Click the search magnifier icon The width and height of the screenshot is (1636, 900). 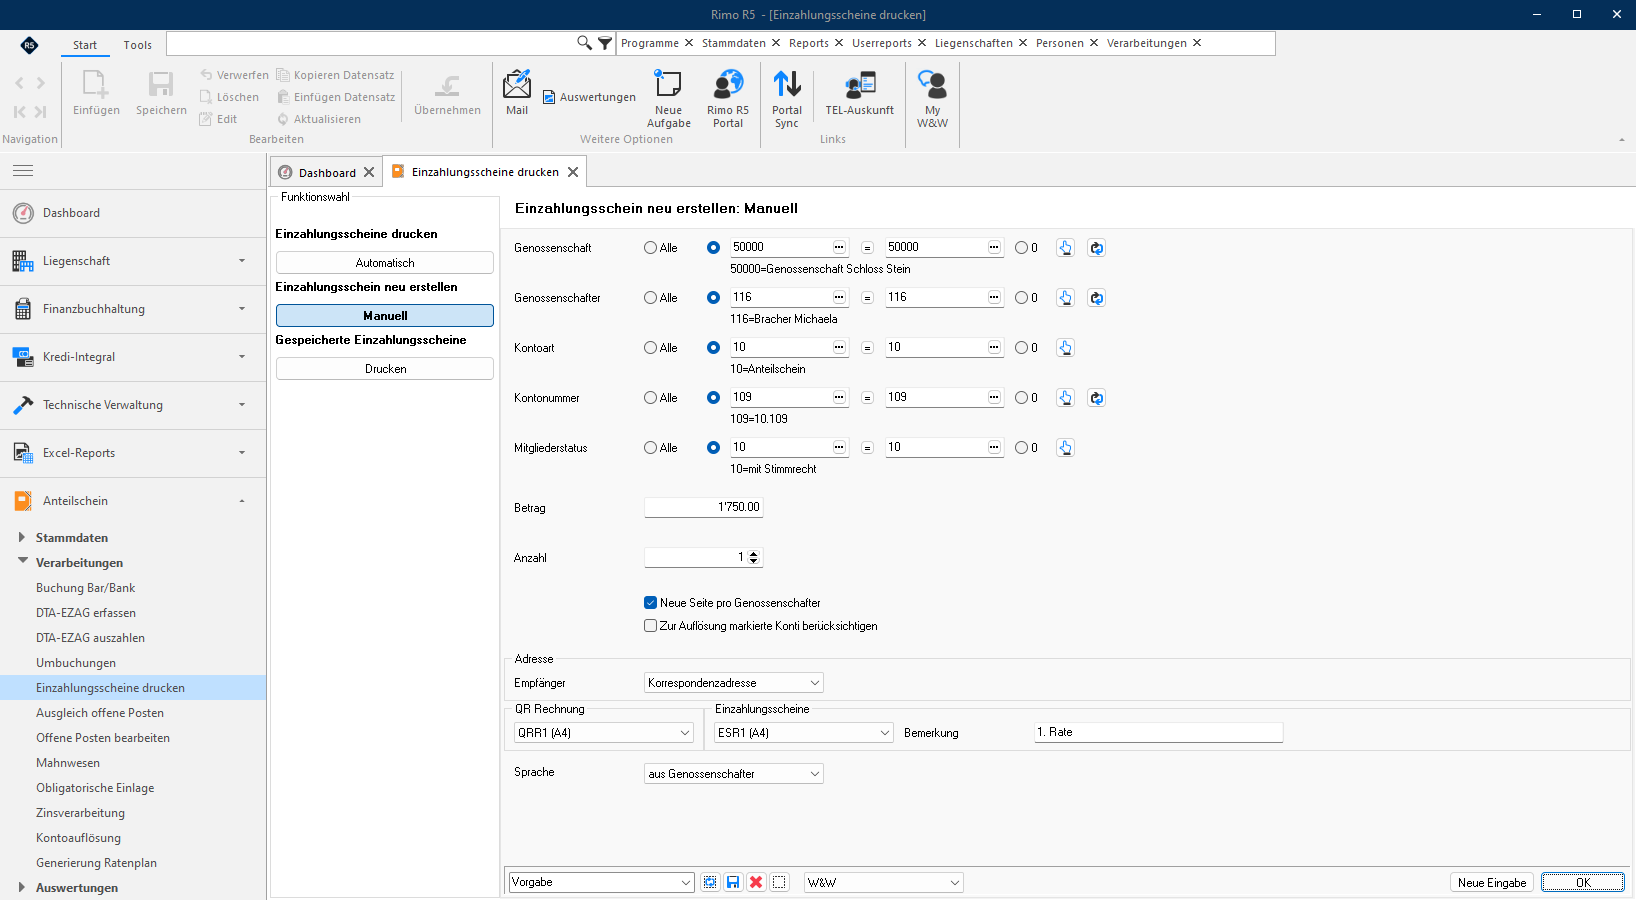click(x=584, y=43)
